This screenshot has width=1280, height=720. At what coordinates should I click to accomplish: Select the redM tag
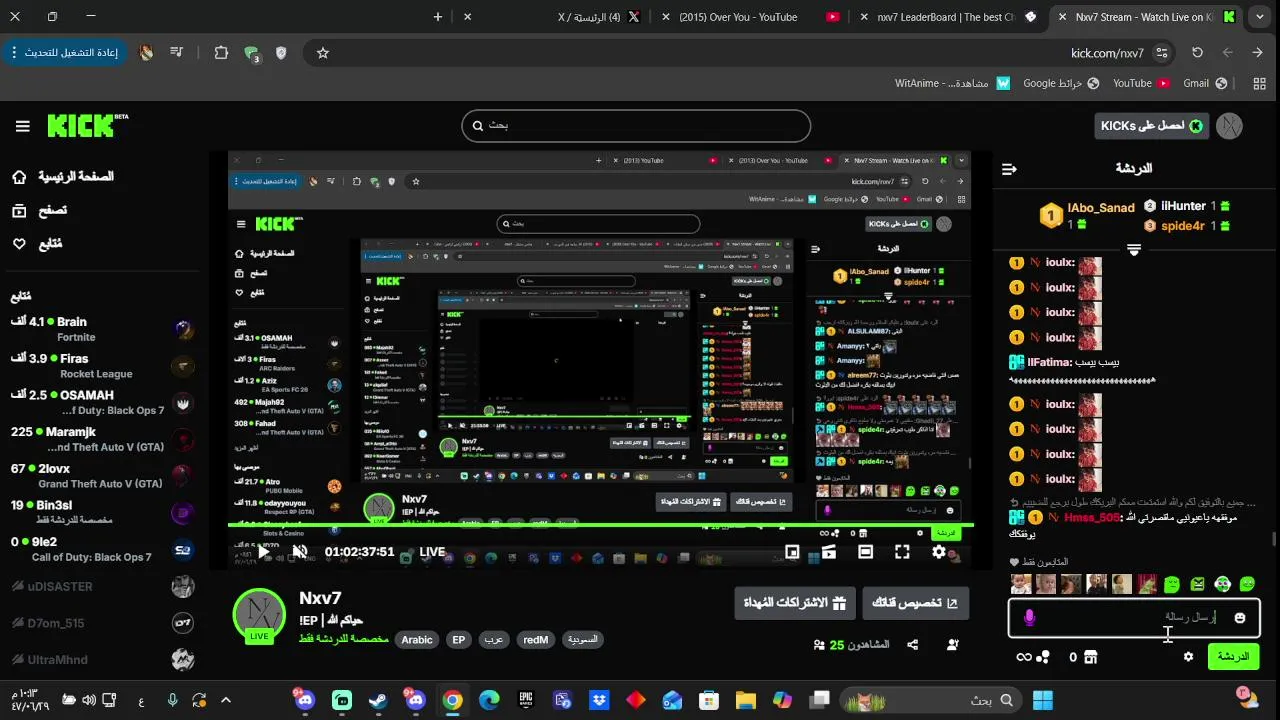[536, 640]
